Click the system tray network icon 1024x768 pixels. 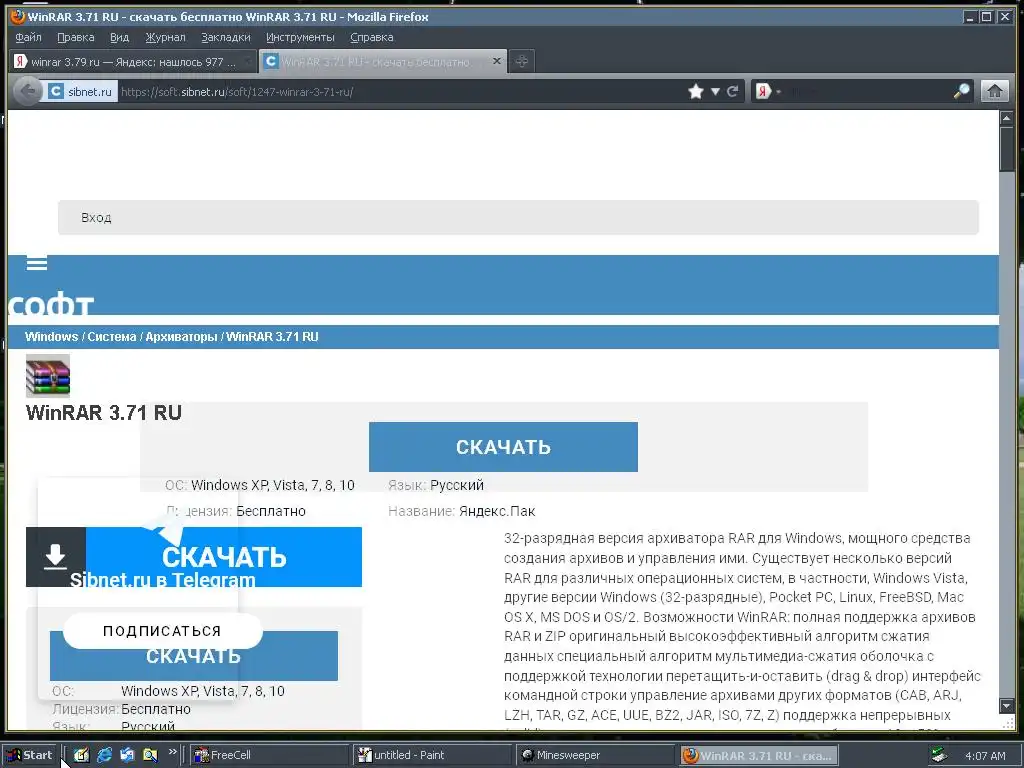point(939,755)
